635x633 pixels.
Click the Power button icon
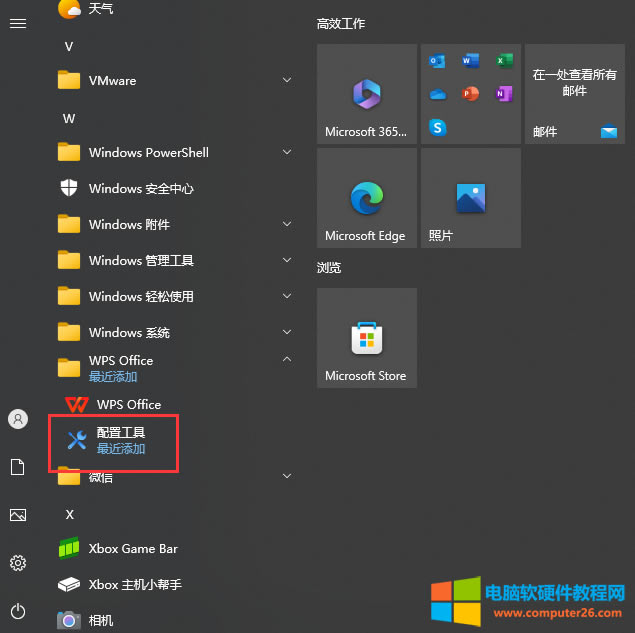[18, 610]
